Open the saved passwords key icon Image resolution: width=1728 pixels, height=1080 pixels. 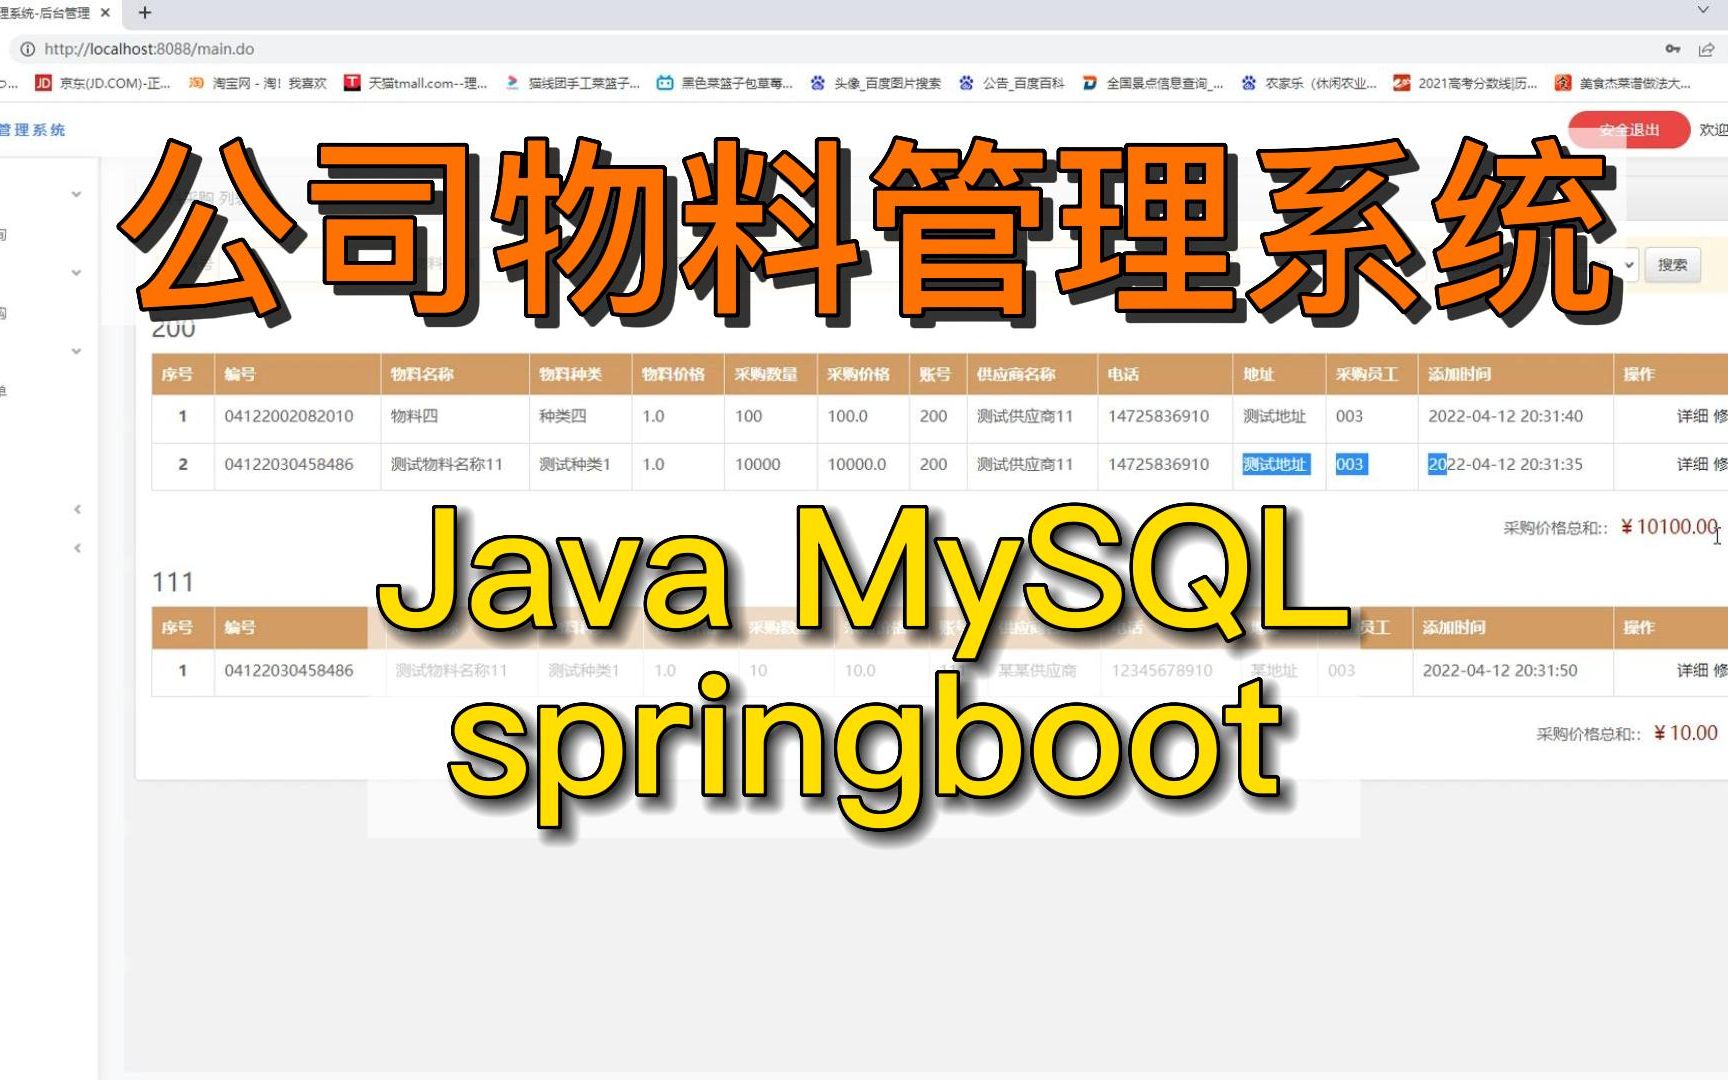(x=1673, y=49)
